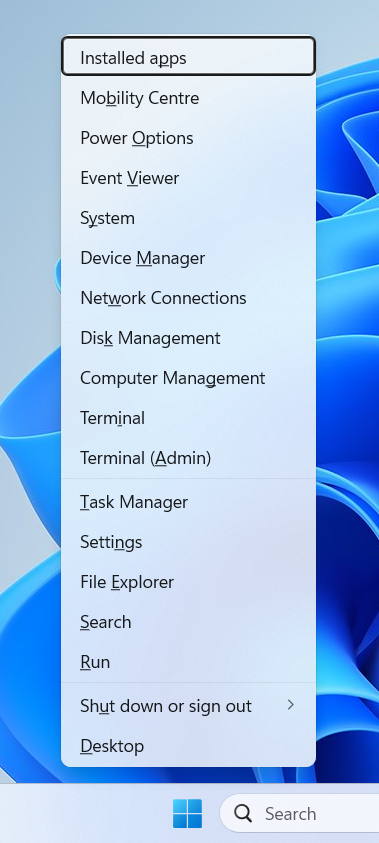The width and height of the screenshot is (379, 843).
Task: Click the taskbar Search box
Action: click(300, 813)
